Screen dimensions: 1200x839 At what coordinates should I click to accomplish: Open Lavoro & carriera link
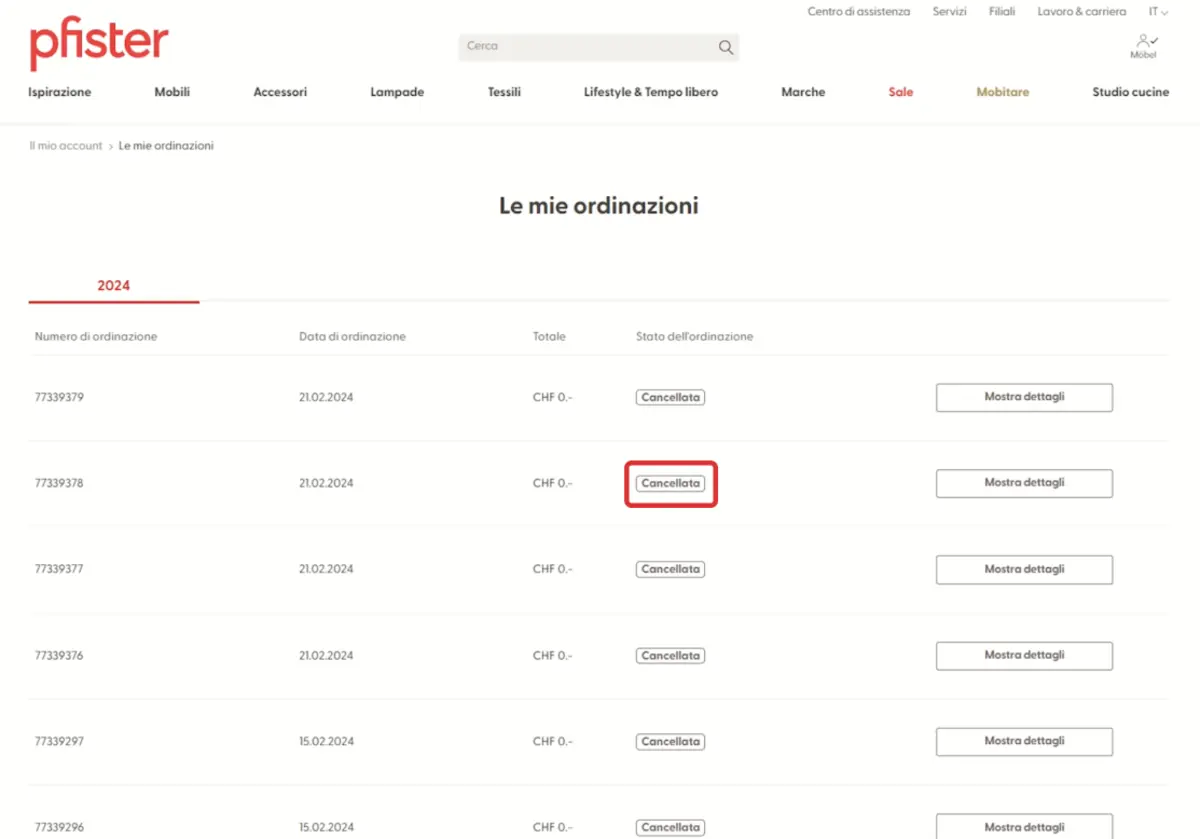1082,12
